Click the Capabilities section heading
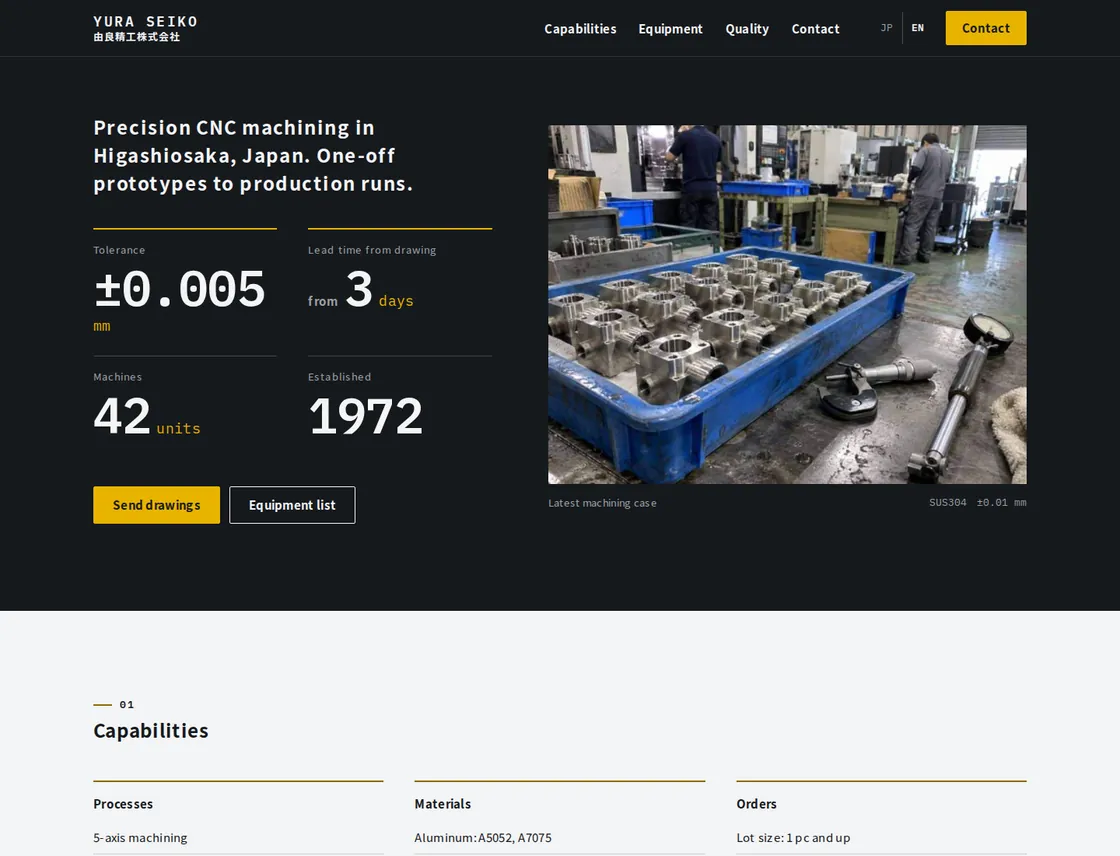 151,730
